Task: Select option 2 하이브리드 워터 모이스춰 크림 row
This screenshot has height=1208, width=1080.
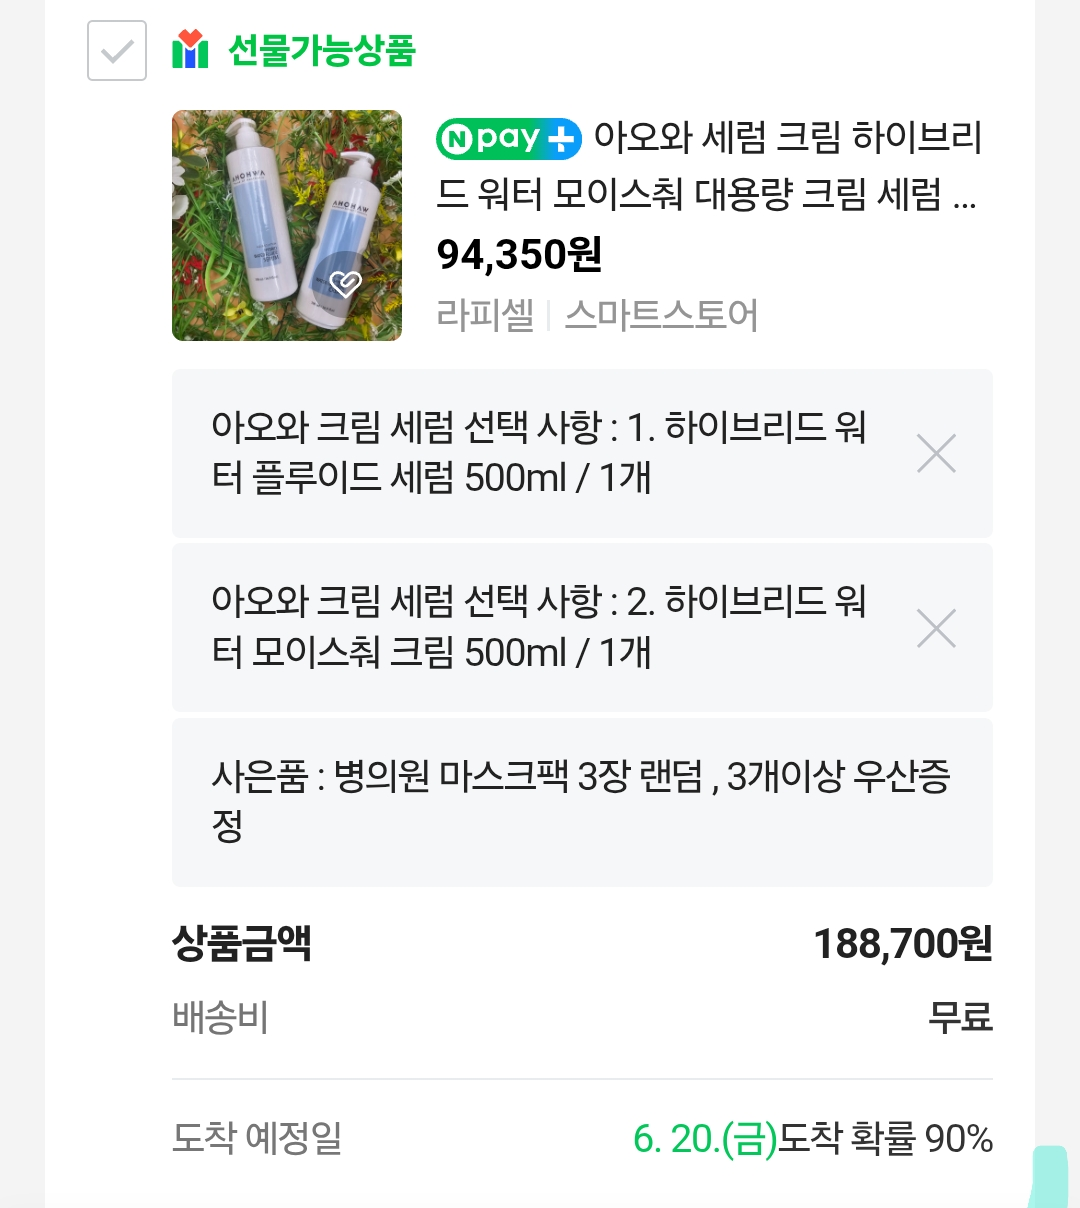Action: tap(582, 628)
